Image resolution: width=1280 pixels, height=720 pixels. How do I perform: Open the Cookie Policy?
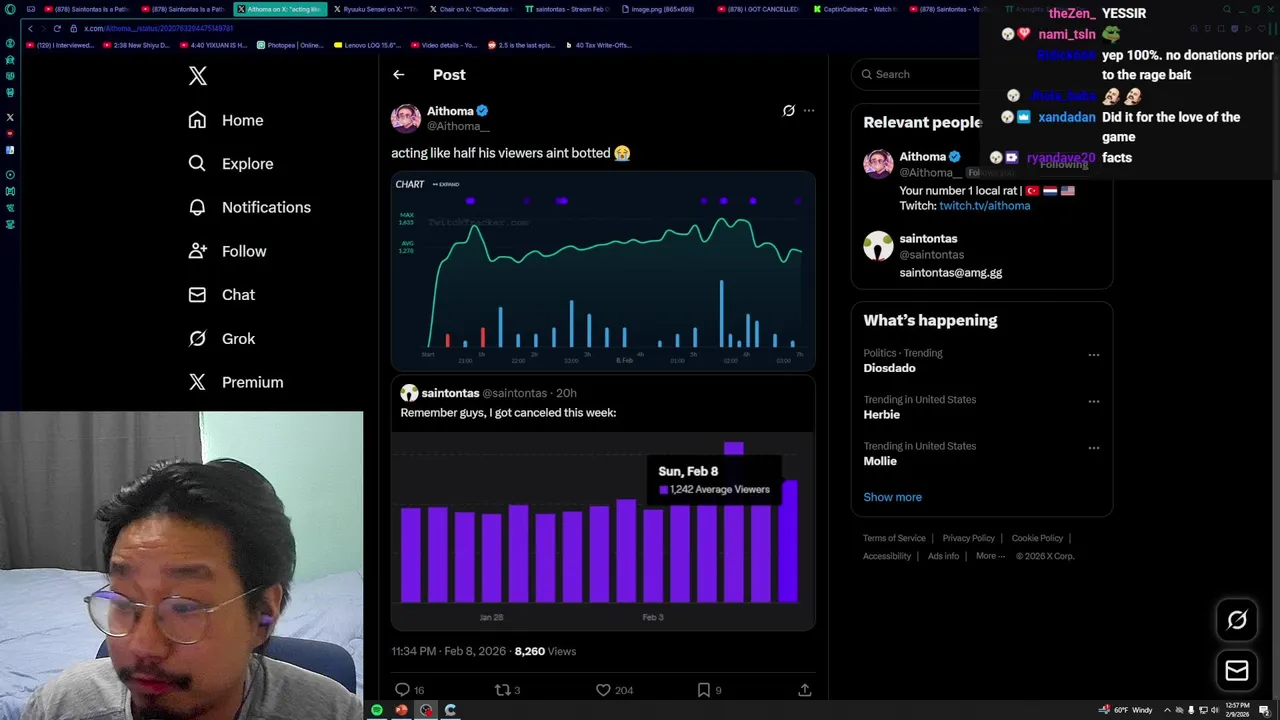1037,538
